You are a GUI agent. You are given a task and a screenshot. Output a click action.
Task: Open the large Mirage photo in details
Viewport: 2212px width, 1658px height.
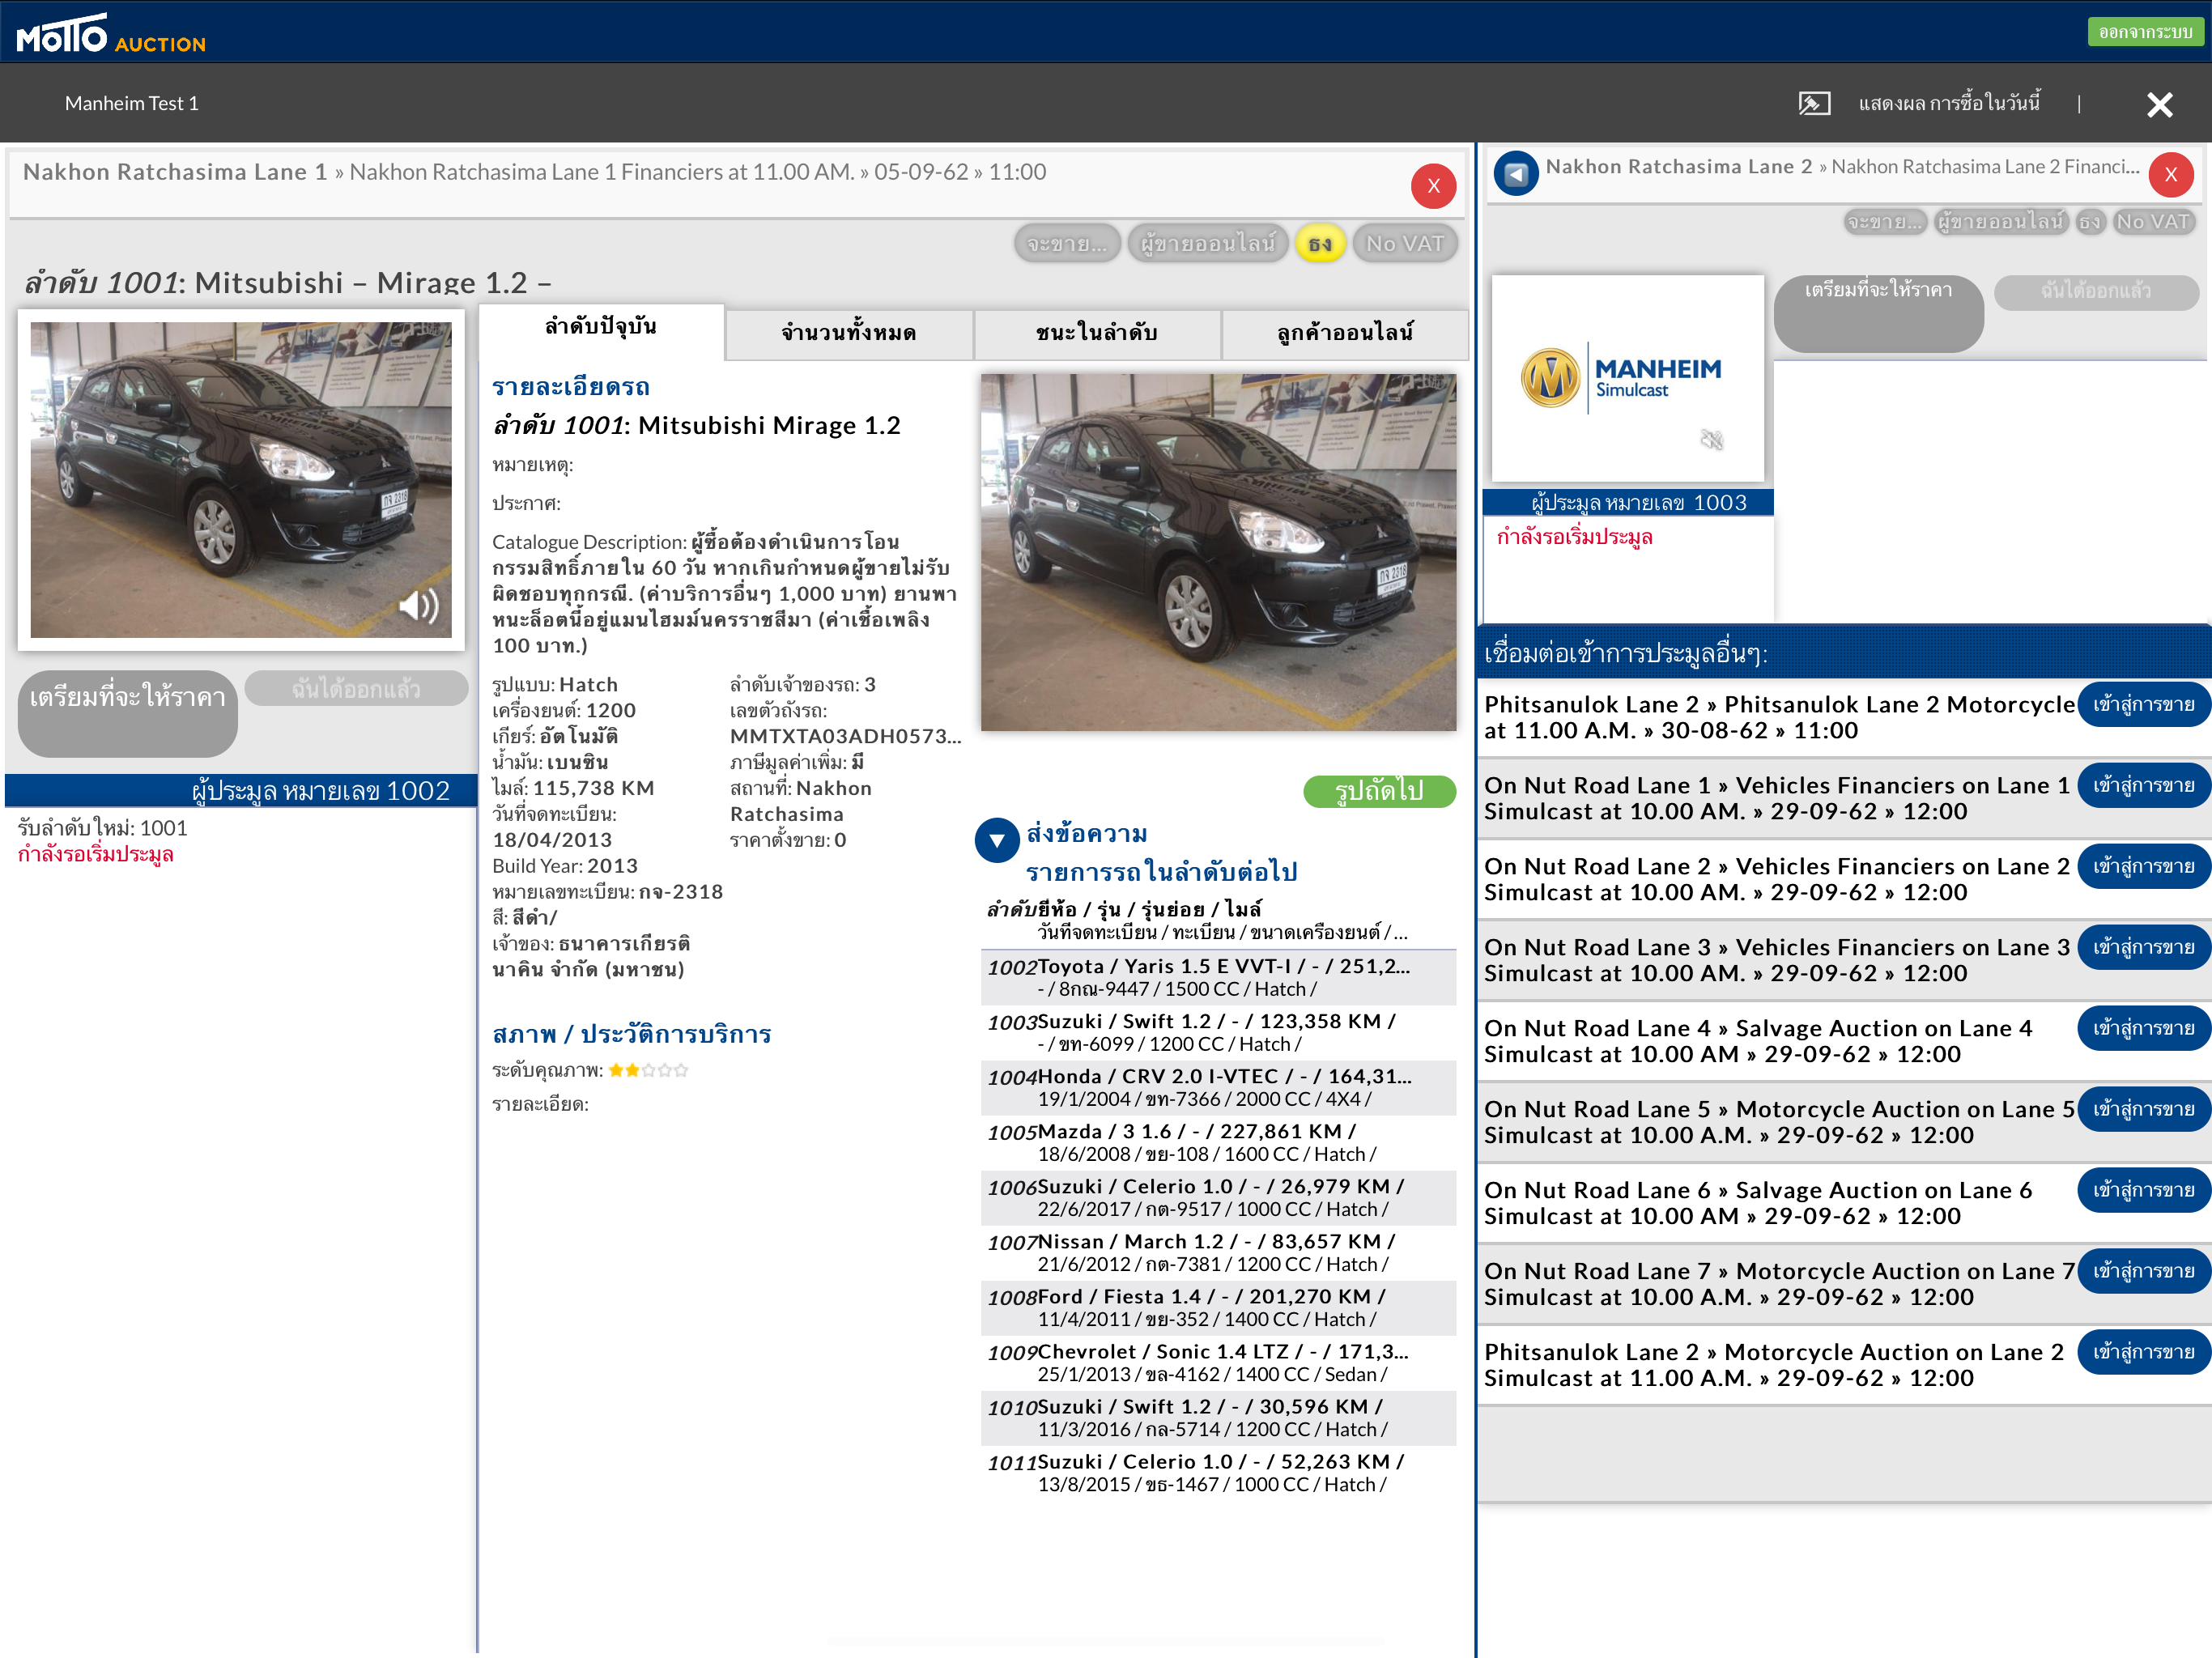[x=1218, y=552]
